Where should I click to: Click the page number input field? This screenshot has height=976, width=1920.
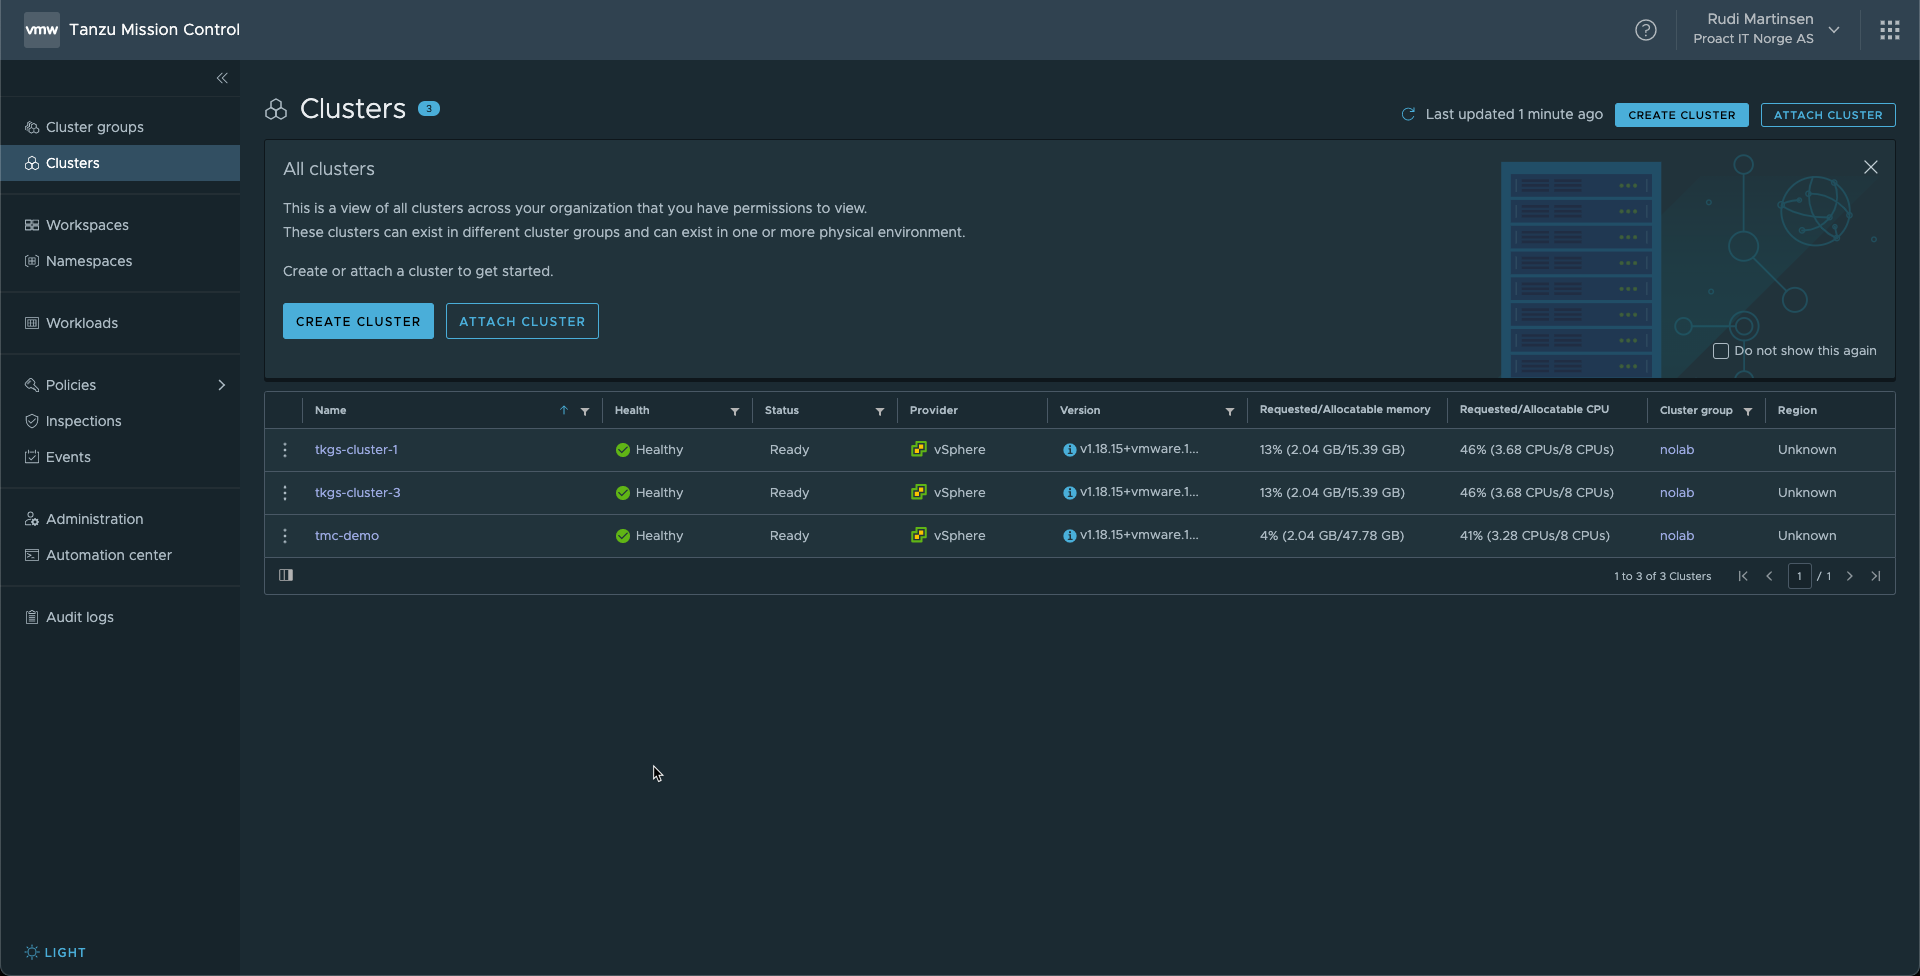click(1799, 576)
